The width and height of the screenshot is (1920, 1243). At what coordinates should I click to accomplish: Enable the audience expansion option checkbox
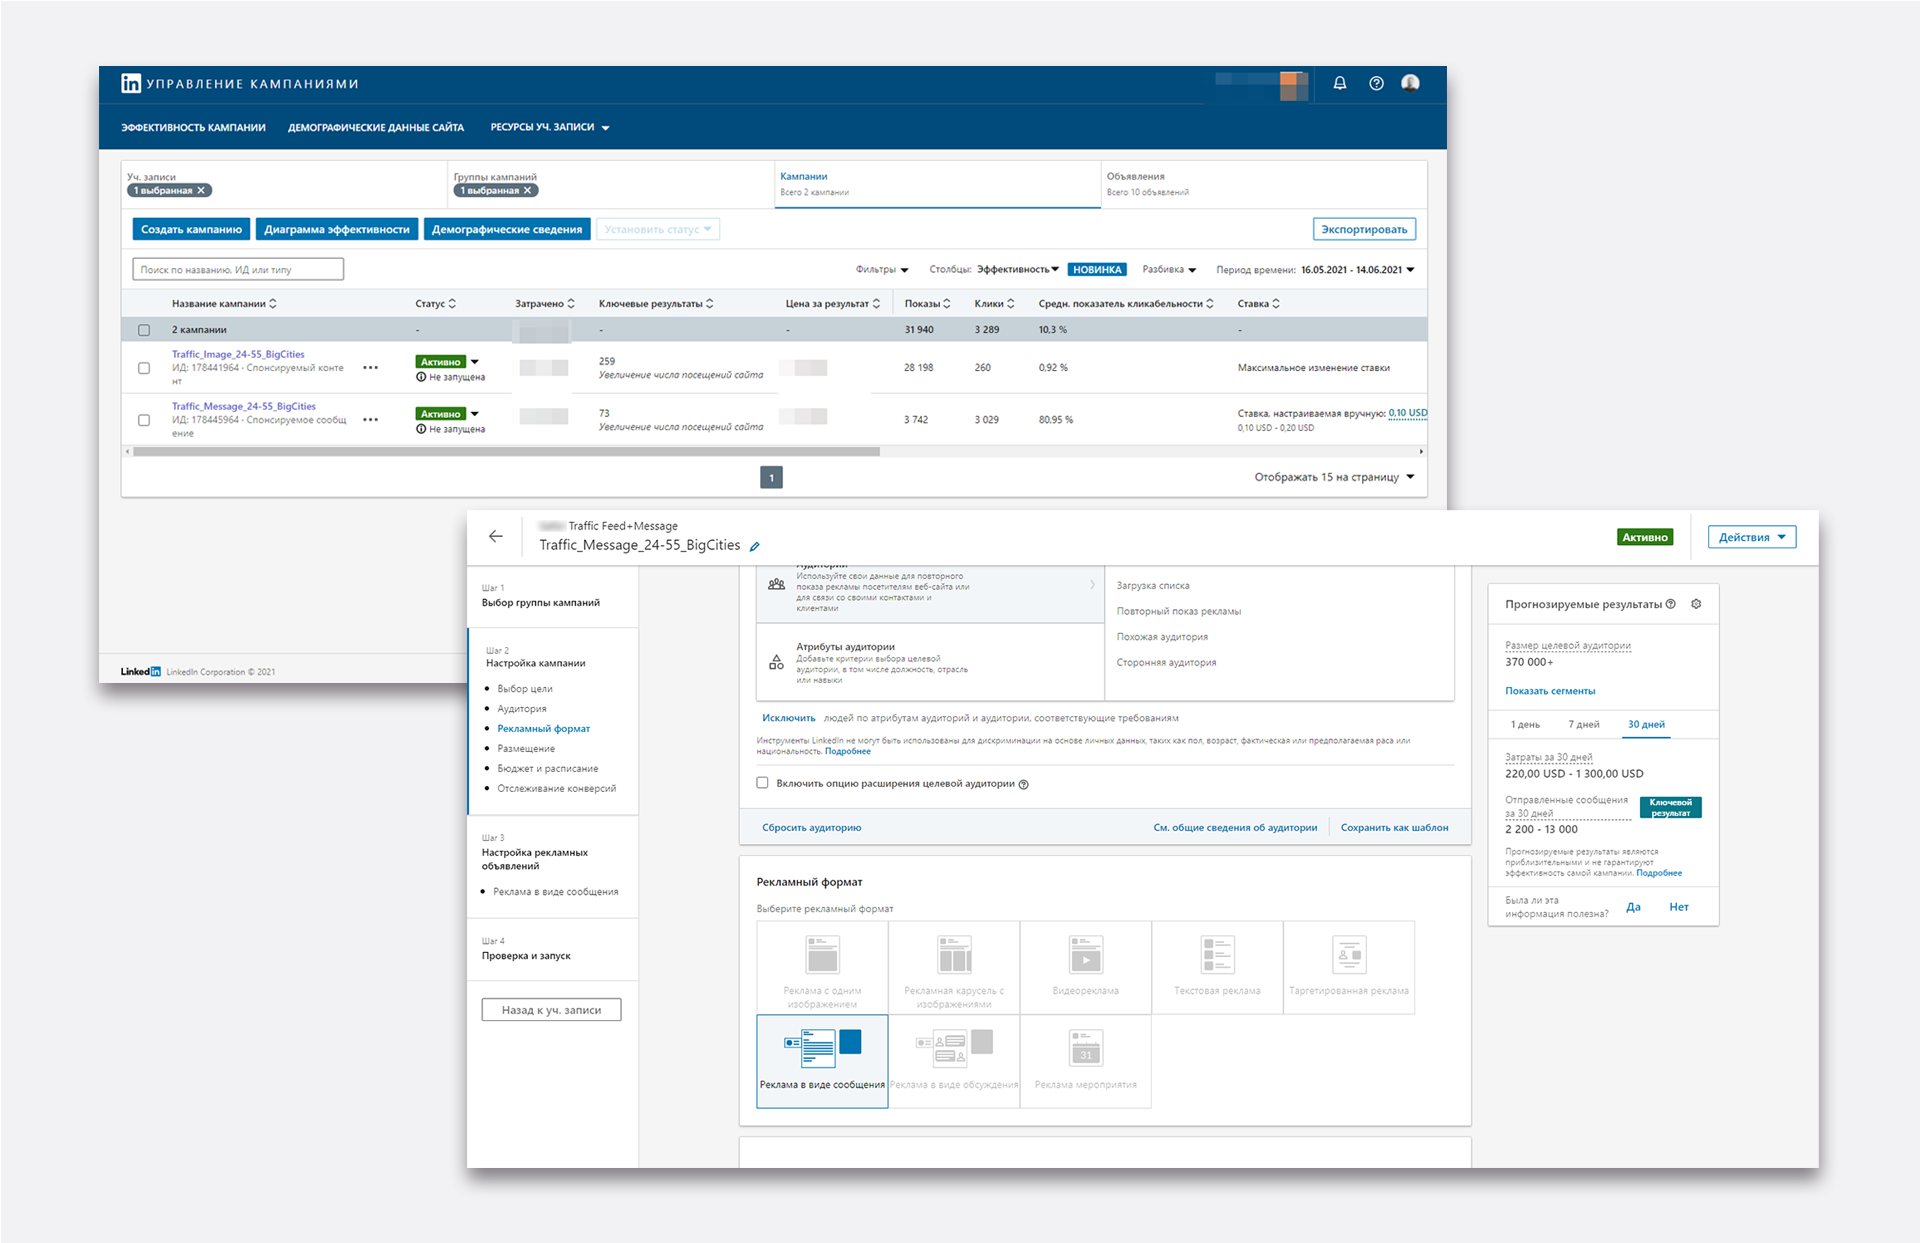763,783
